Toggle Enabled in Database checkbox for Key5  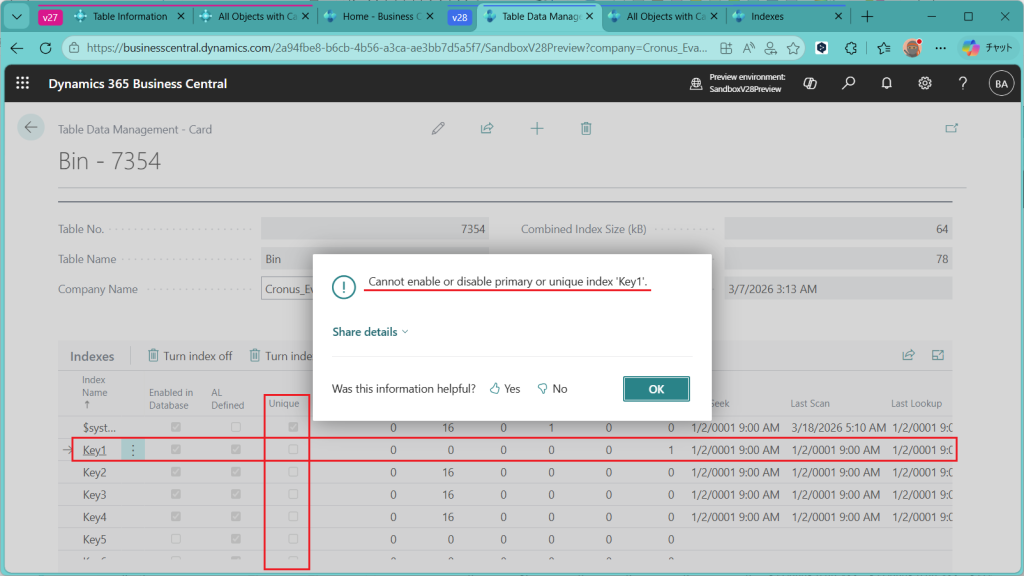175,539
